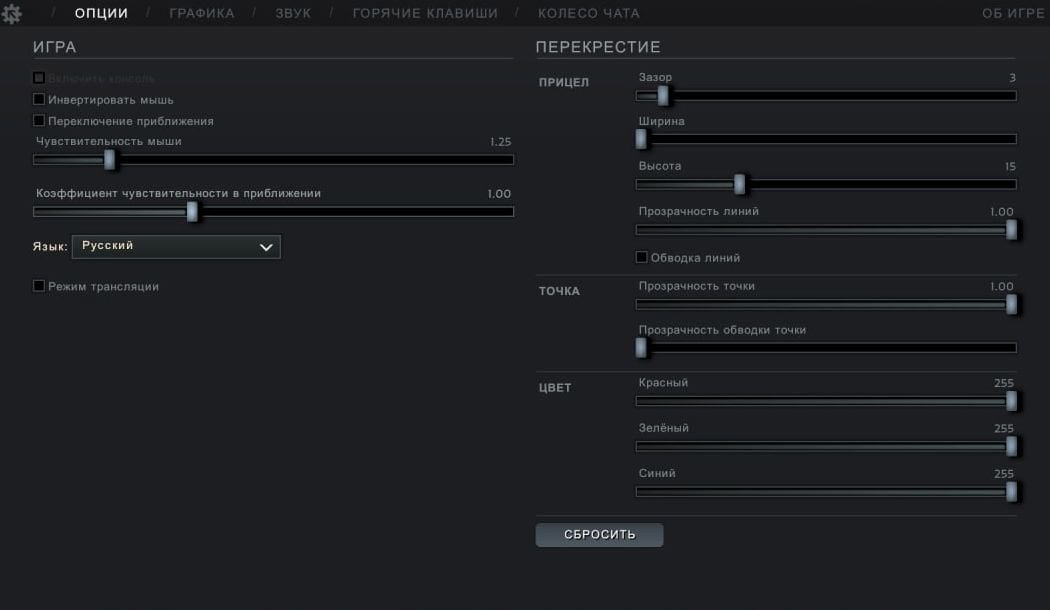Click the Чувствительность мыши slider handle
The height and width of the screenshot is (610, 1050).
[x=110, y=159]
